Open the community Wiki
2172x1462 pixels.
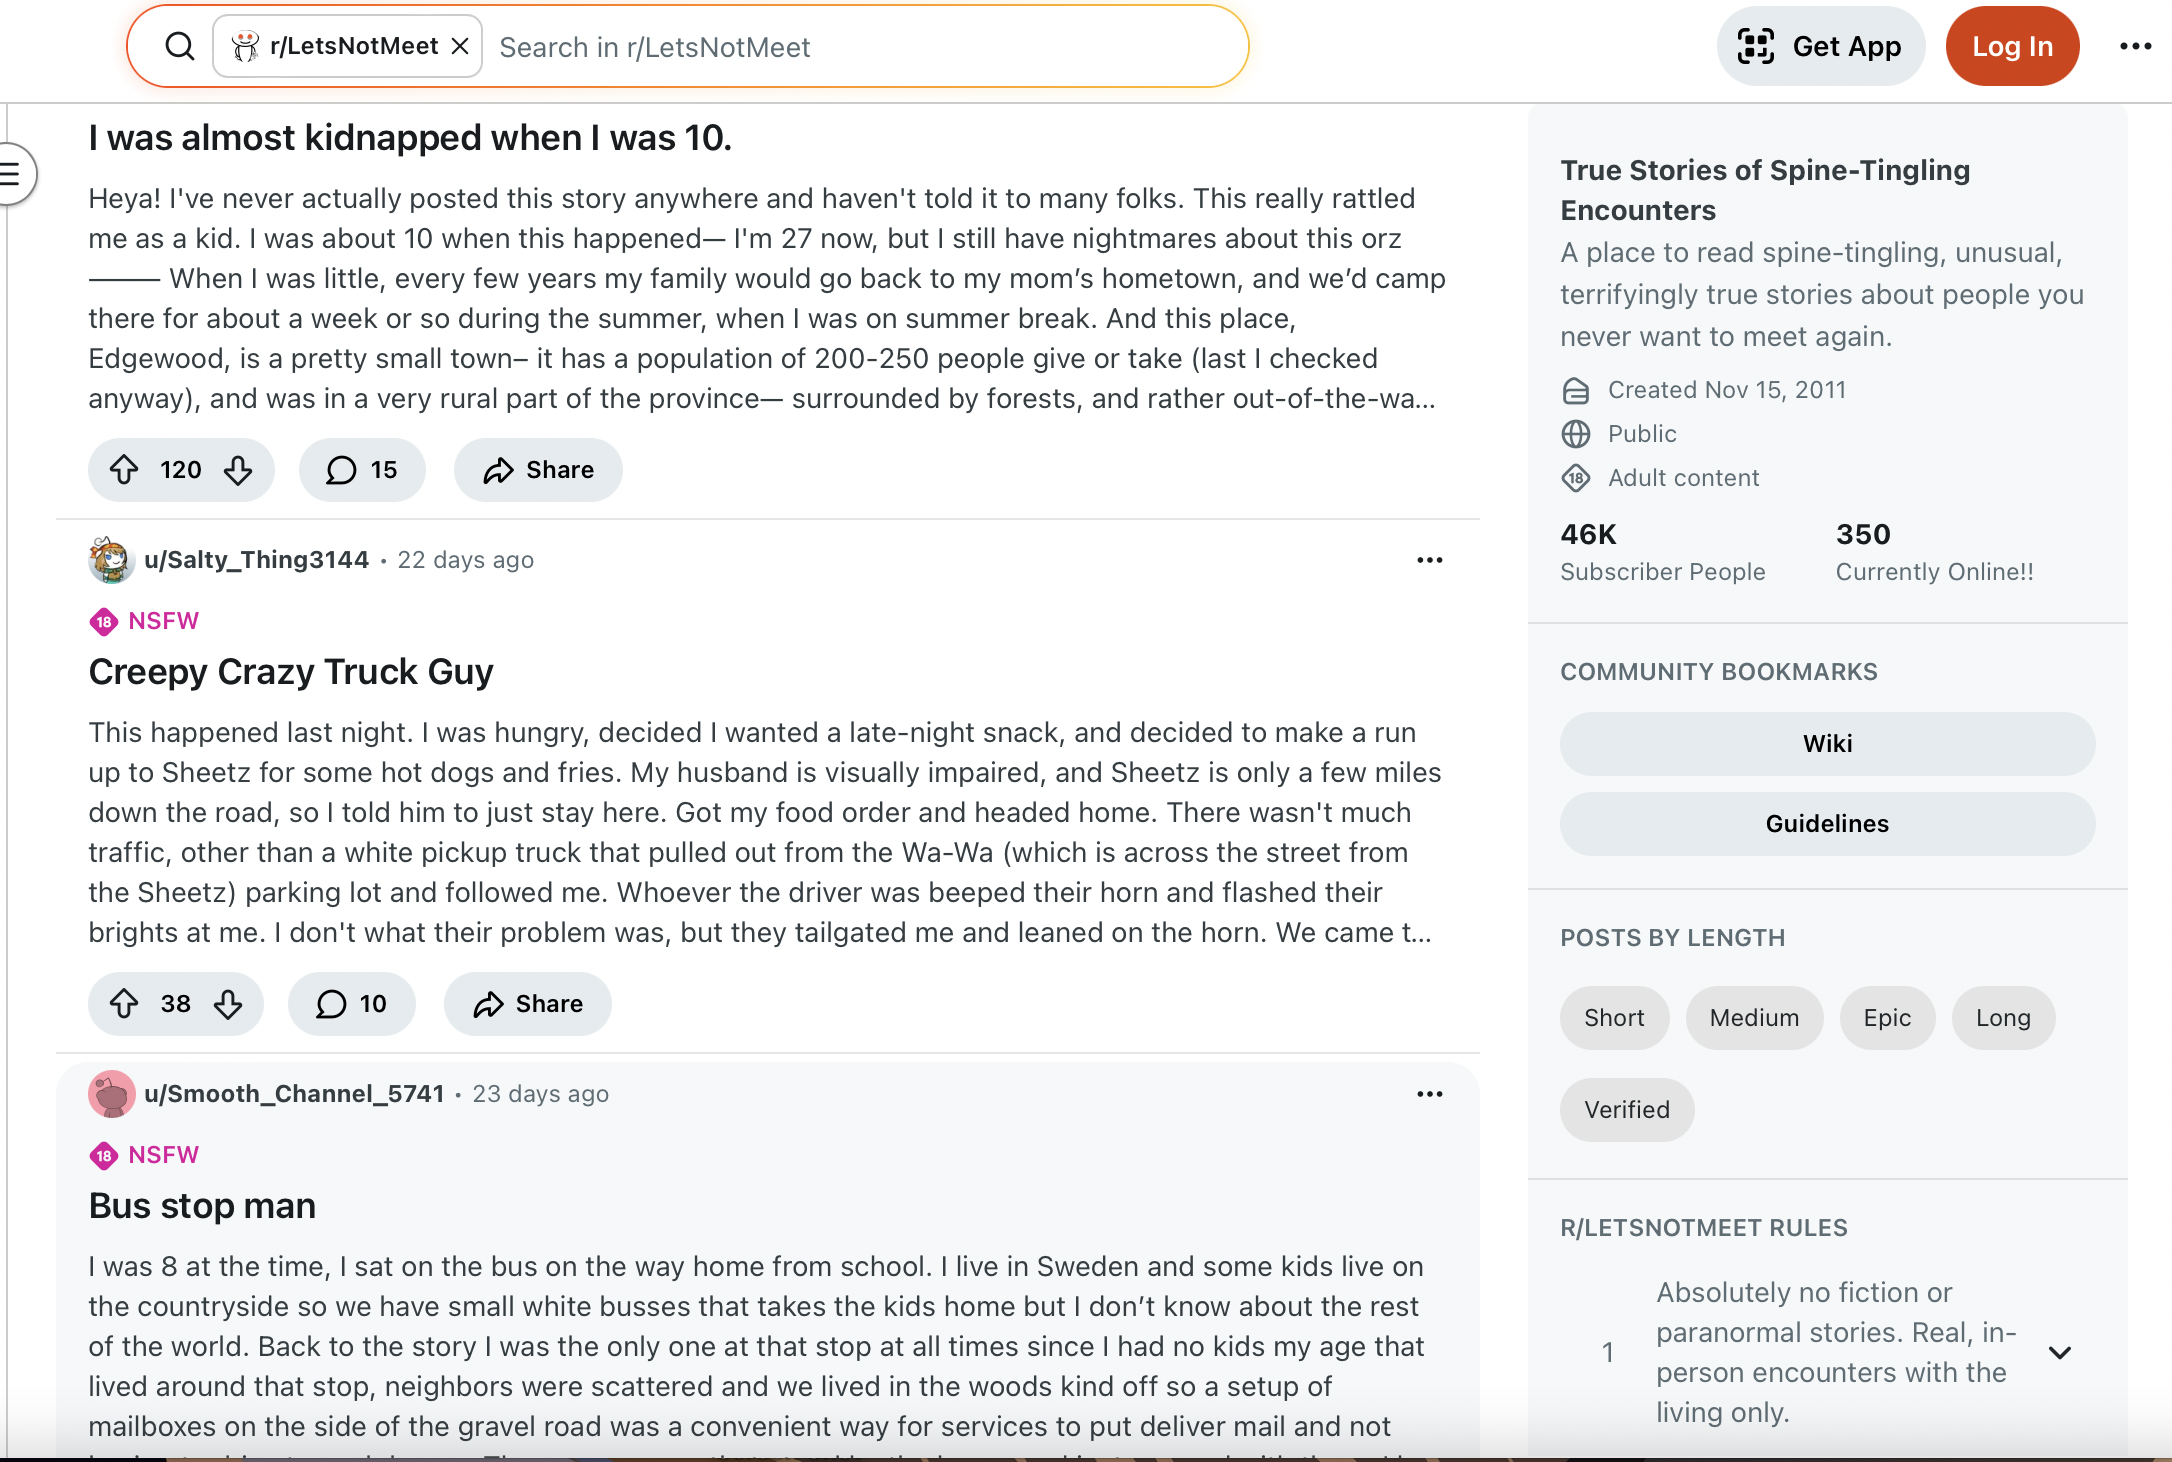[1826, 744]
